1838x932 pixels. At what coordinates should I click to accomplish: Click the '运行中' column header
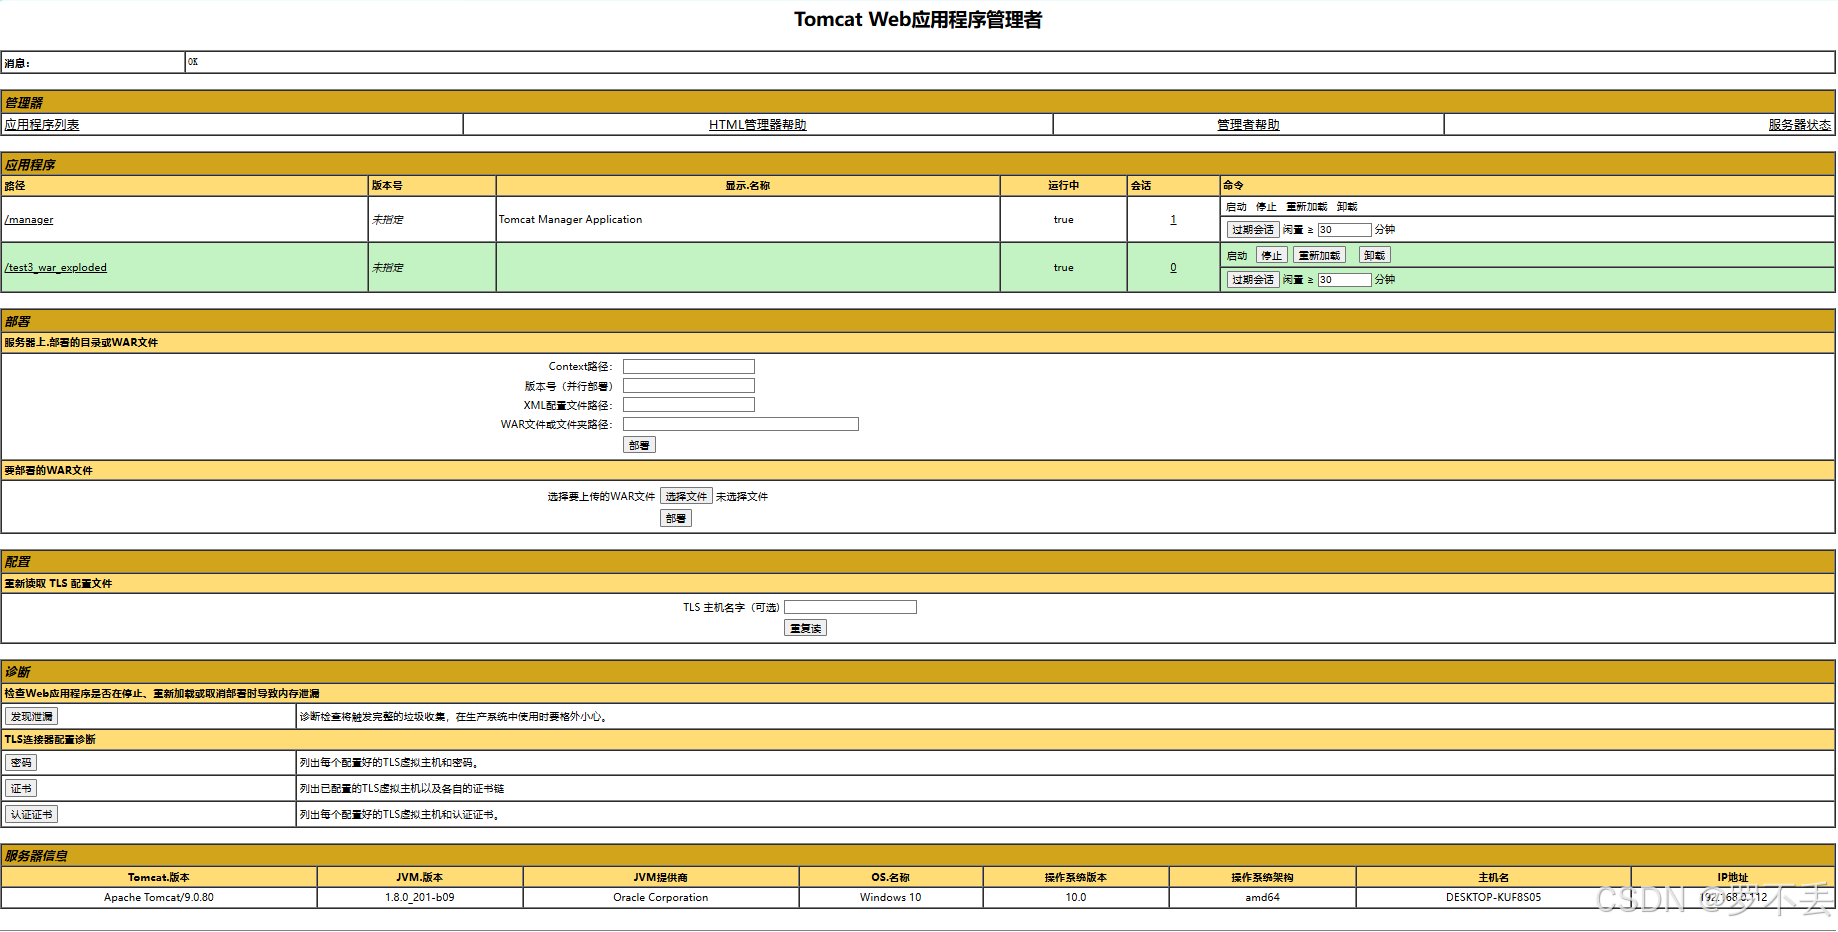[x=1063, y=186]
